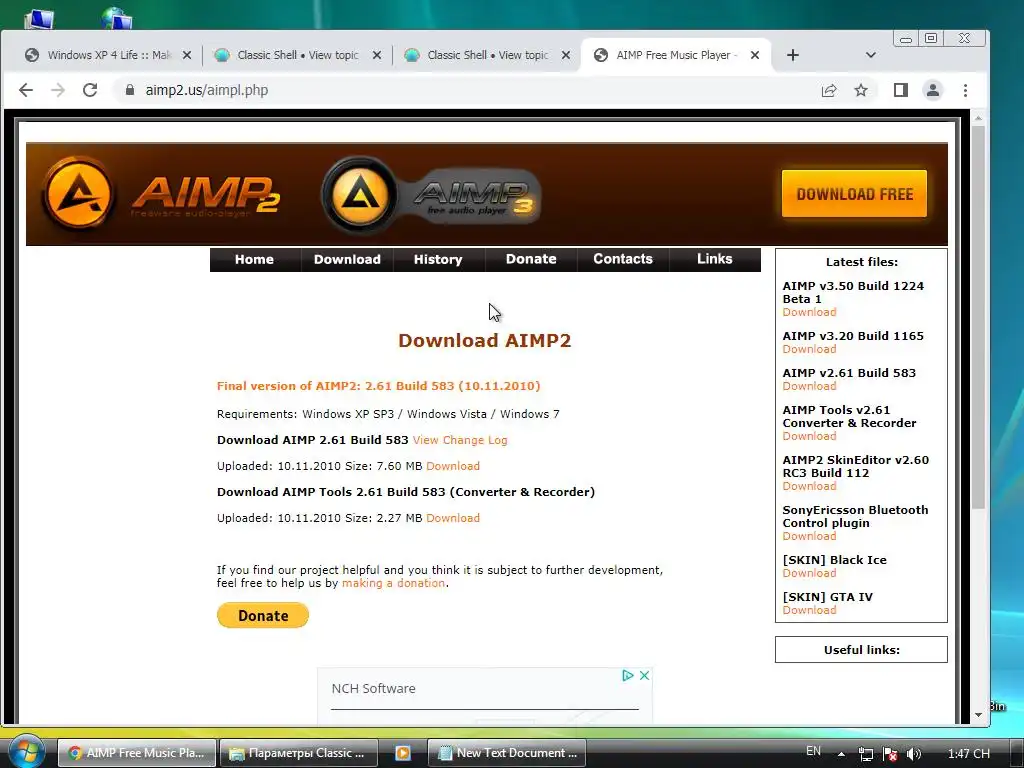Open the media player taskbar icon
Image resolution: width=1024 pixels, height=768 pixels.
[x=403, y=753]
